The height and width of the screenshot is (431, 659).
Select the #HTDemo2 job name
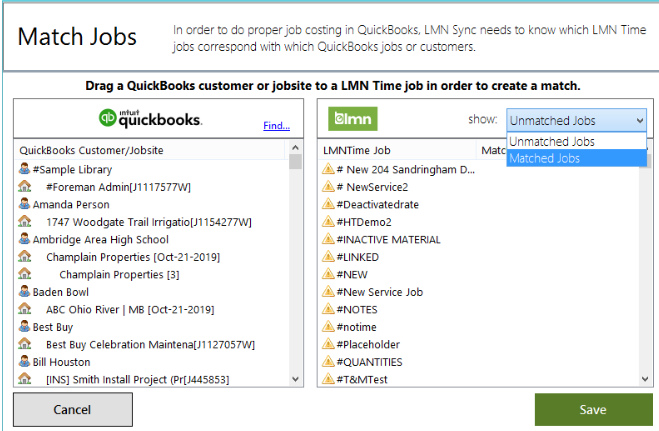click(x=364, y=222)
